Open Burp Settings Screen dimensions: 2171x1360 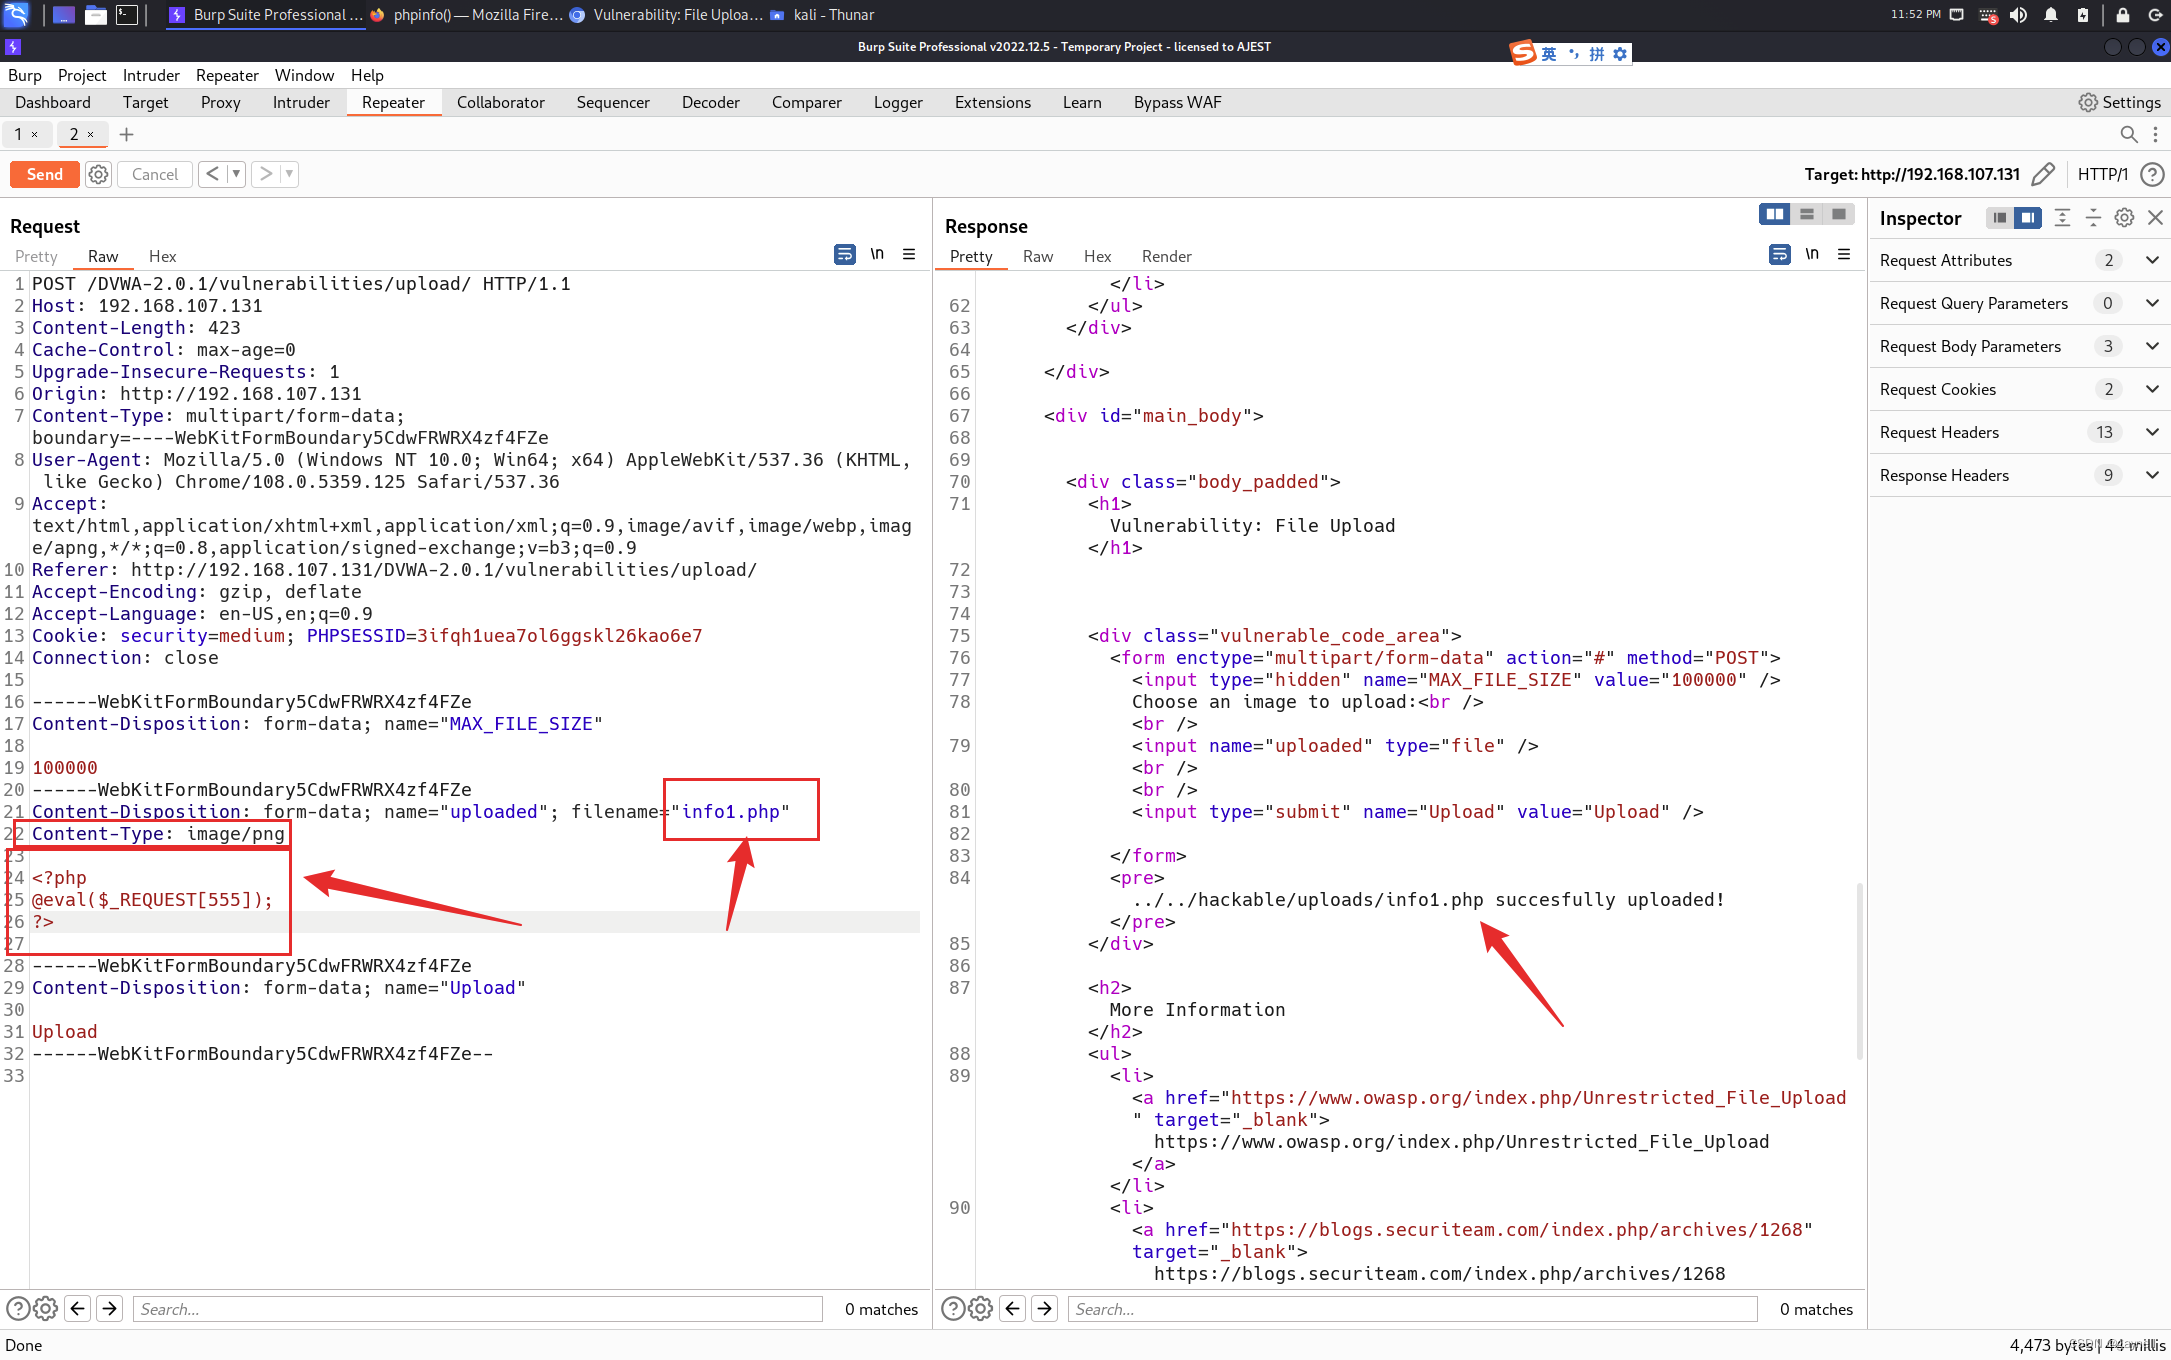[2119, 102]
